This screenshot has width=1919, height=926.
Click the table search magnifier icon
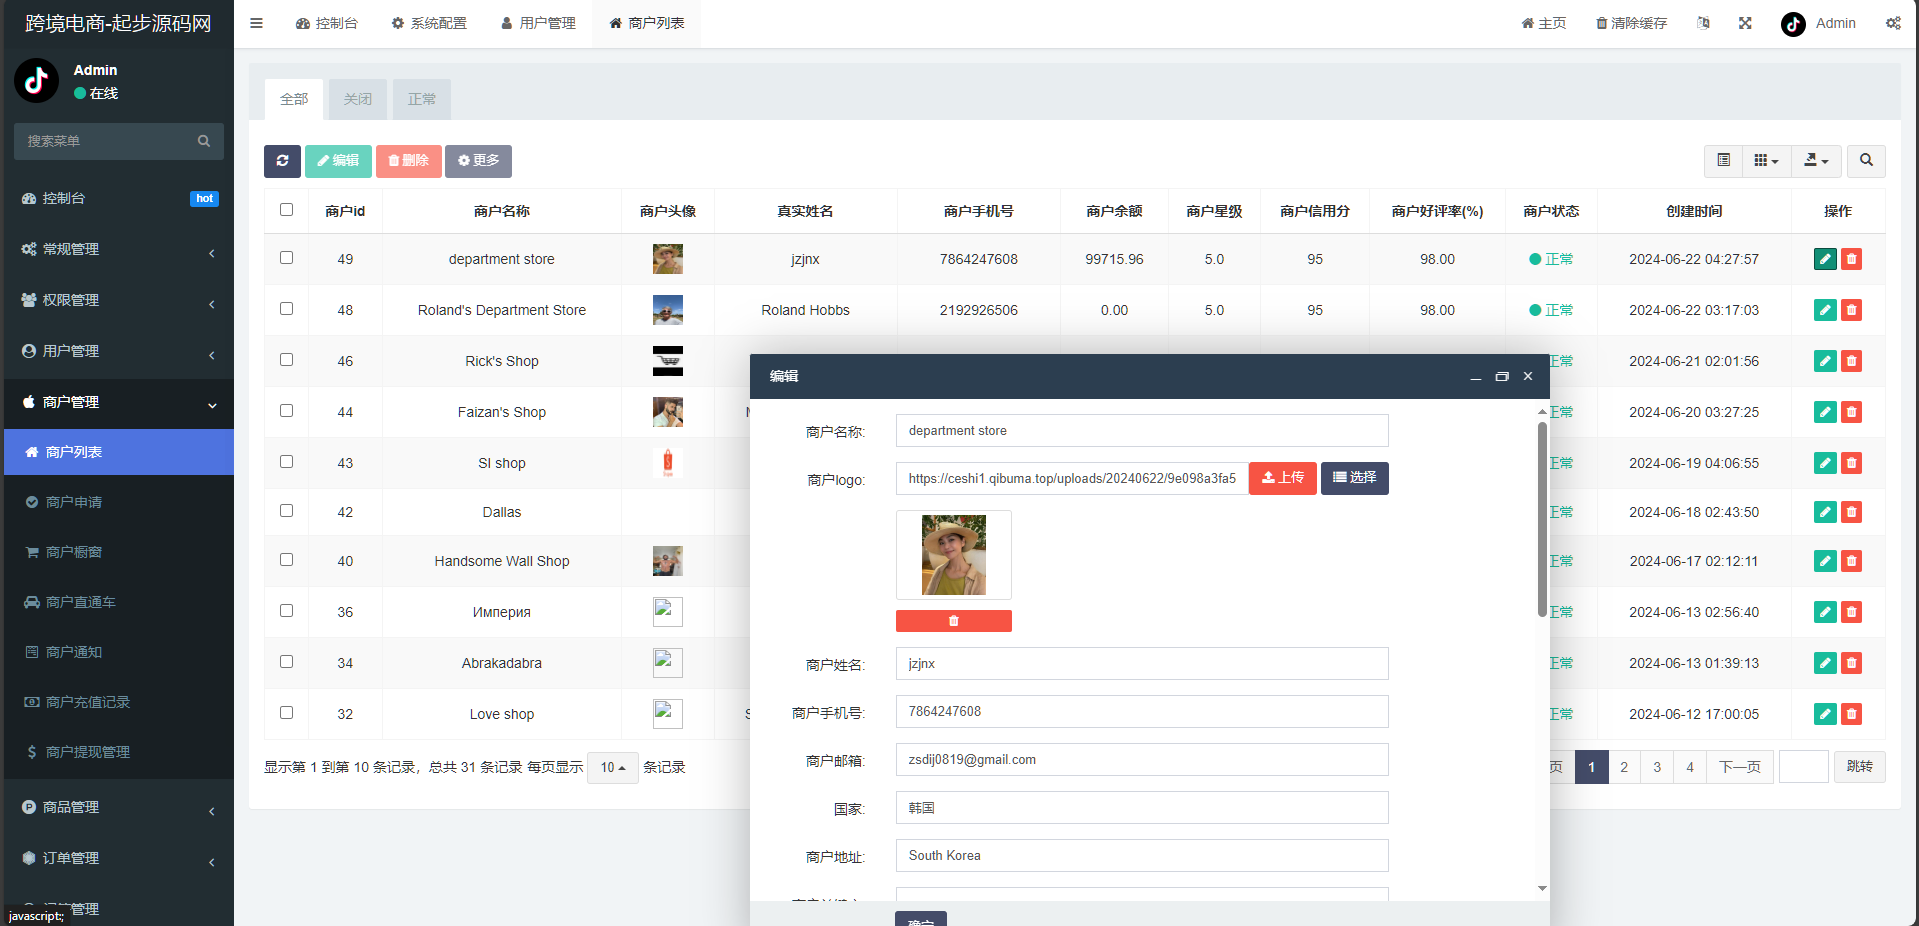(1865, 161)
